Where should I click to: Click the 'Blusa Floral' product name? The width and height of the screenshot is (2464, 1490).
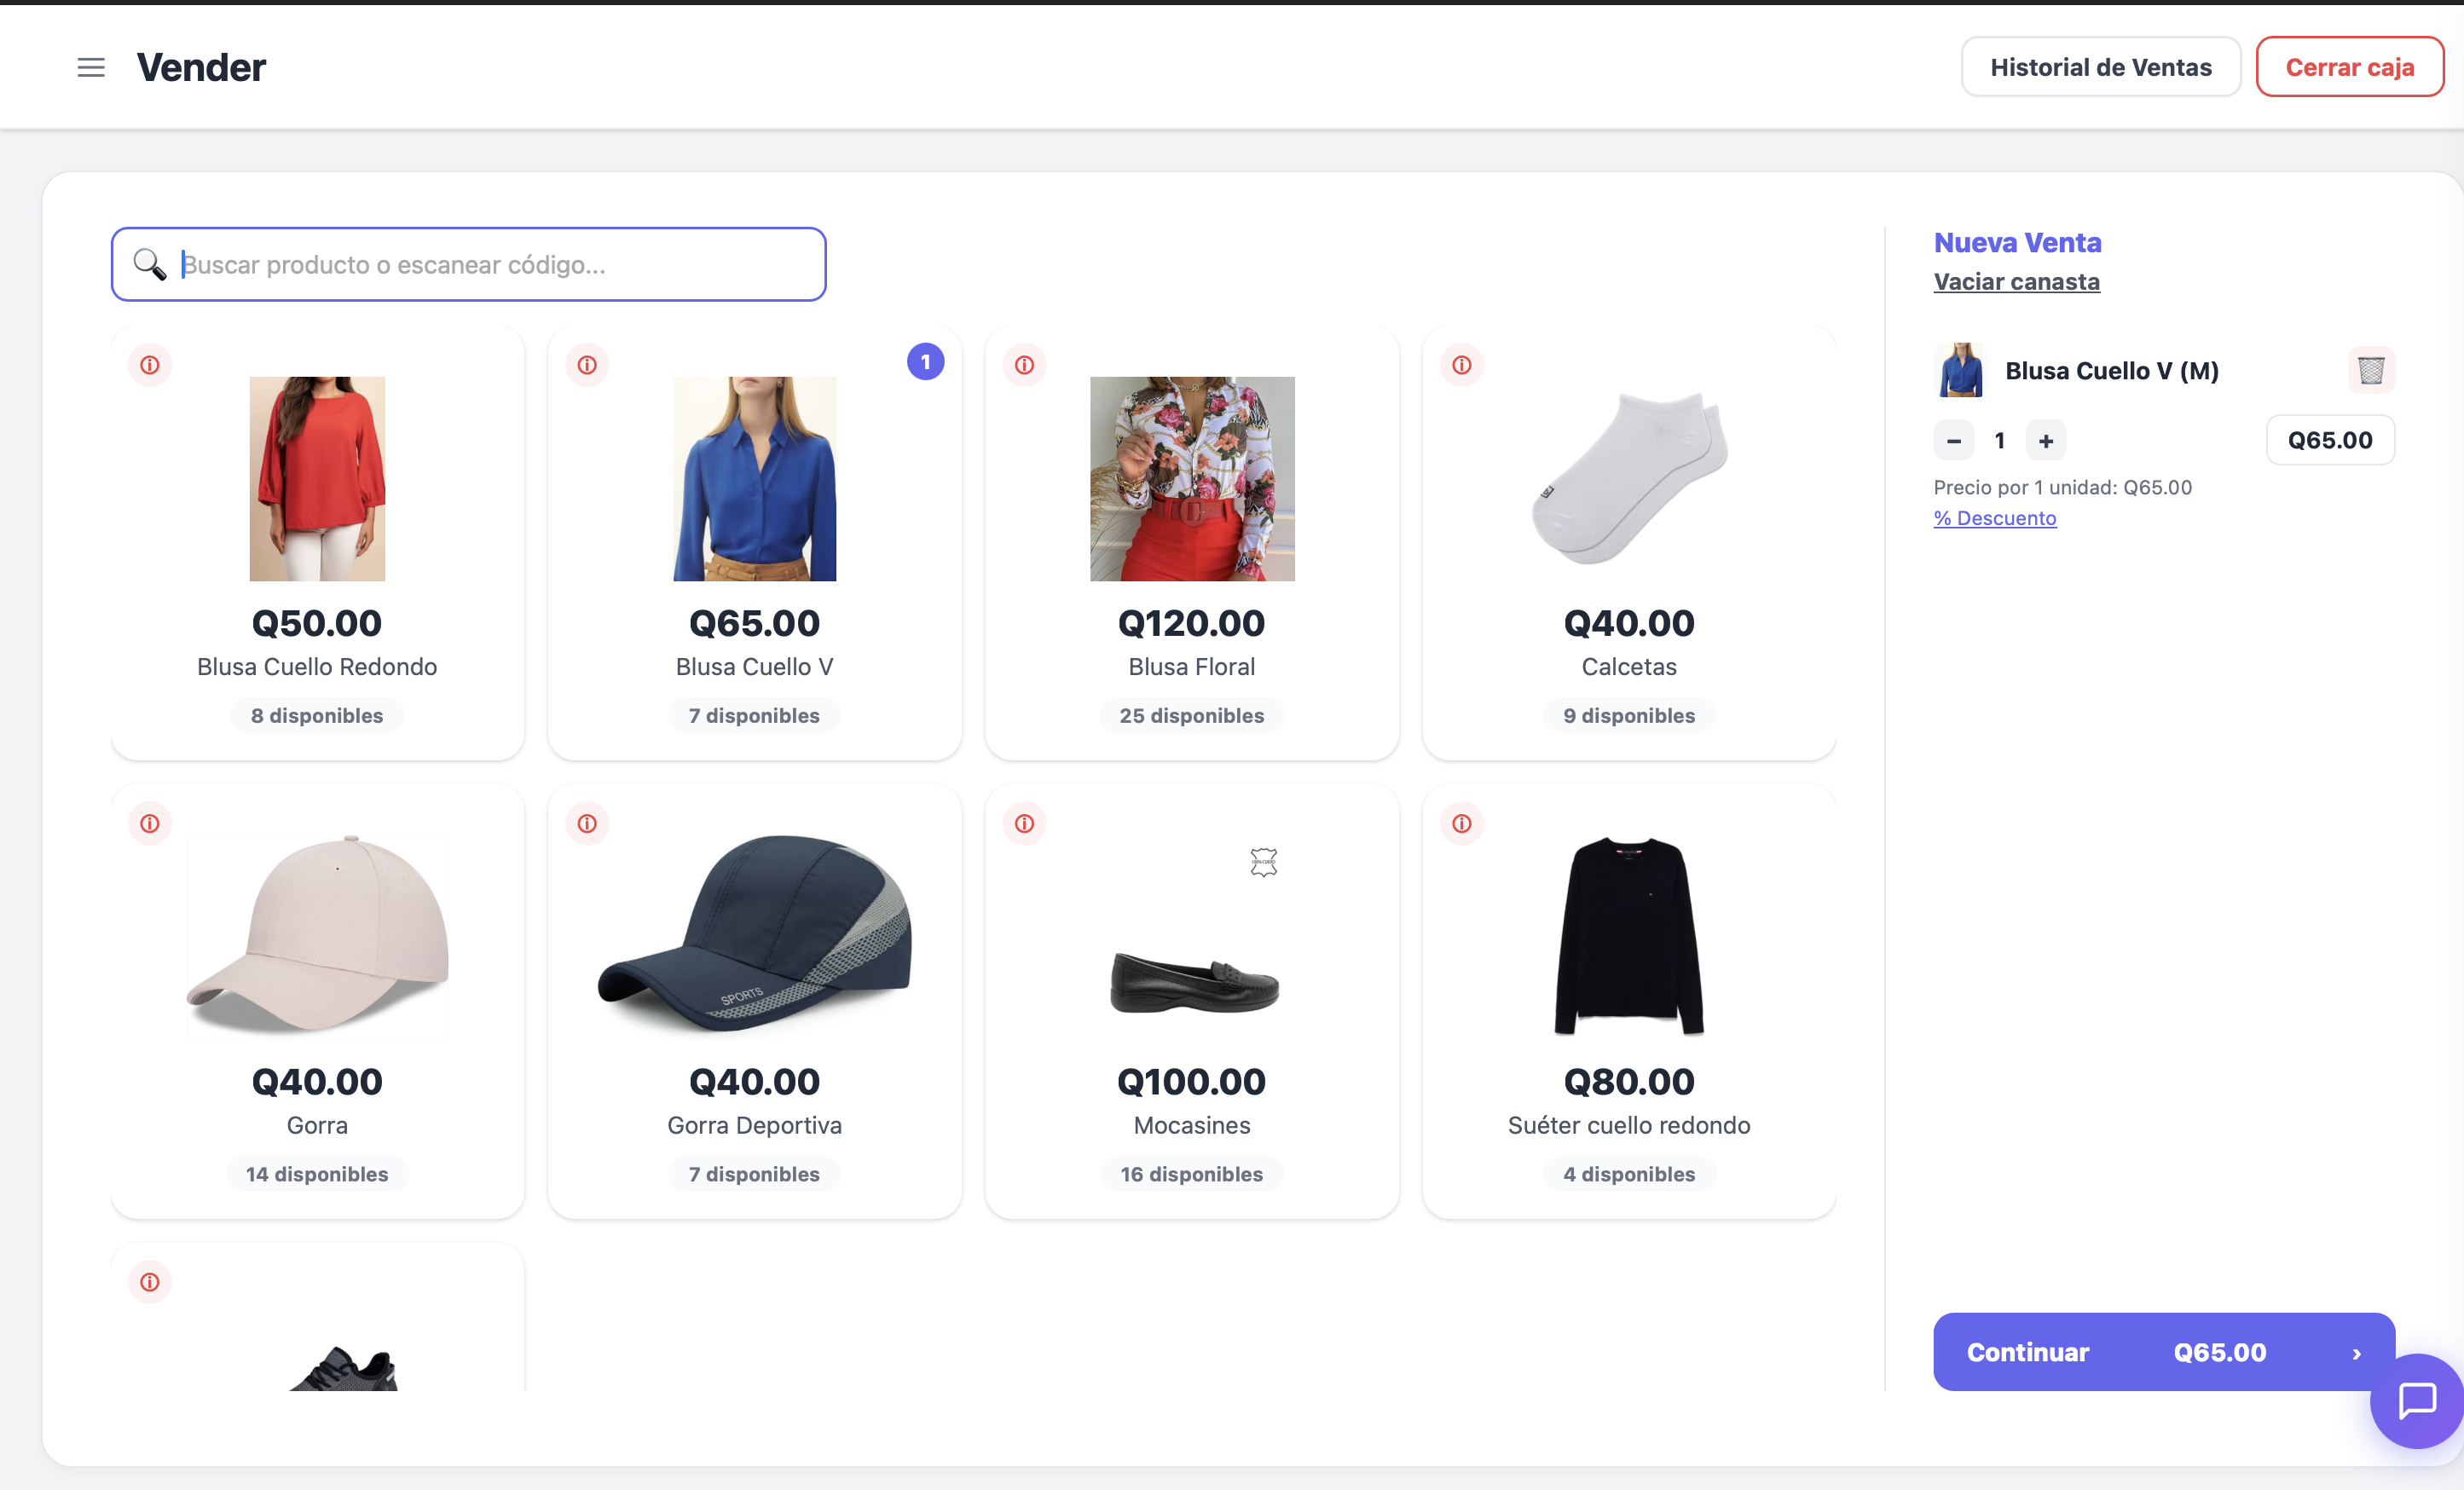click(1191, 667)
